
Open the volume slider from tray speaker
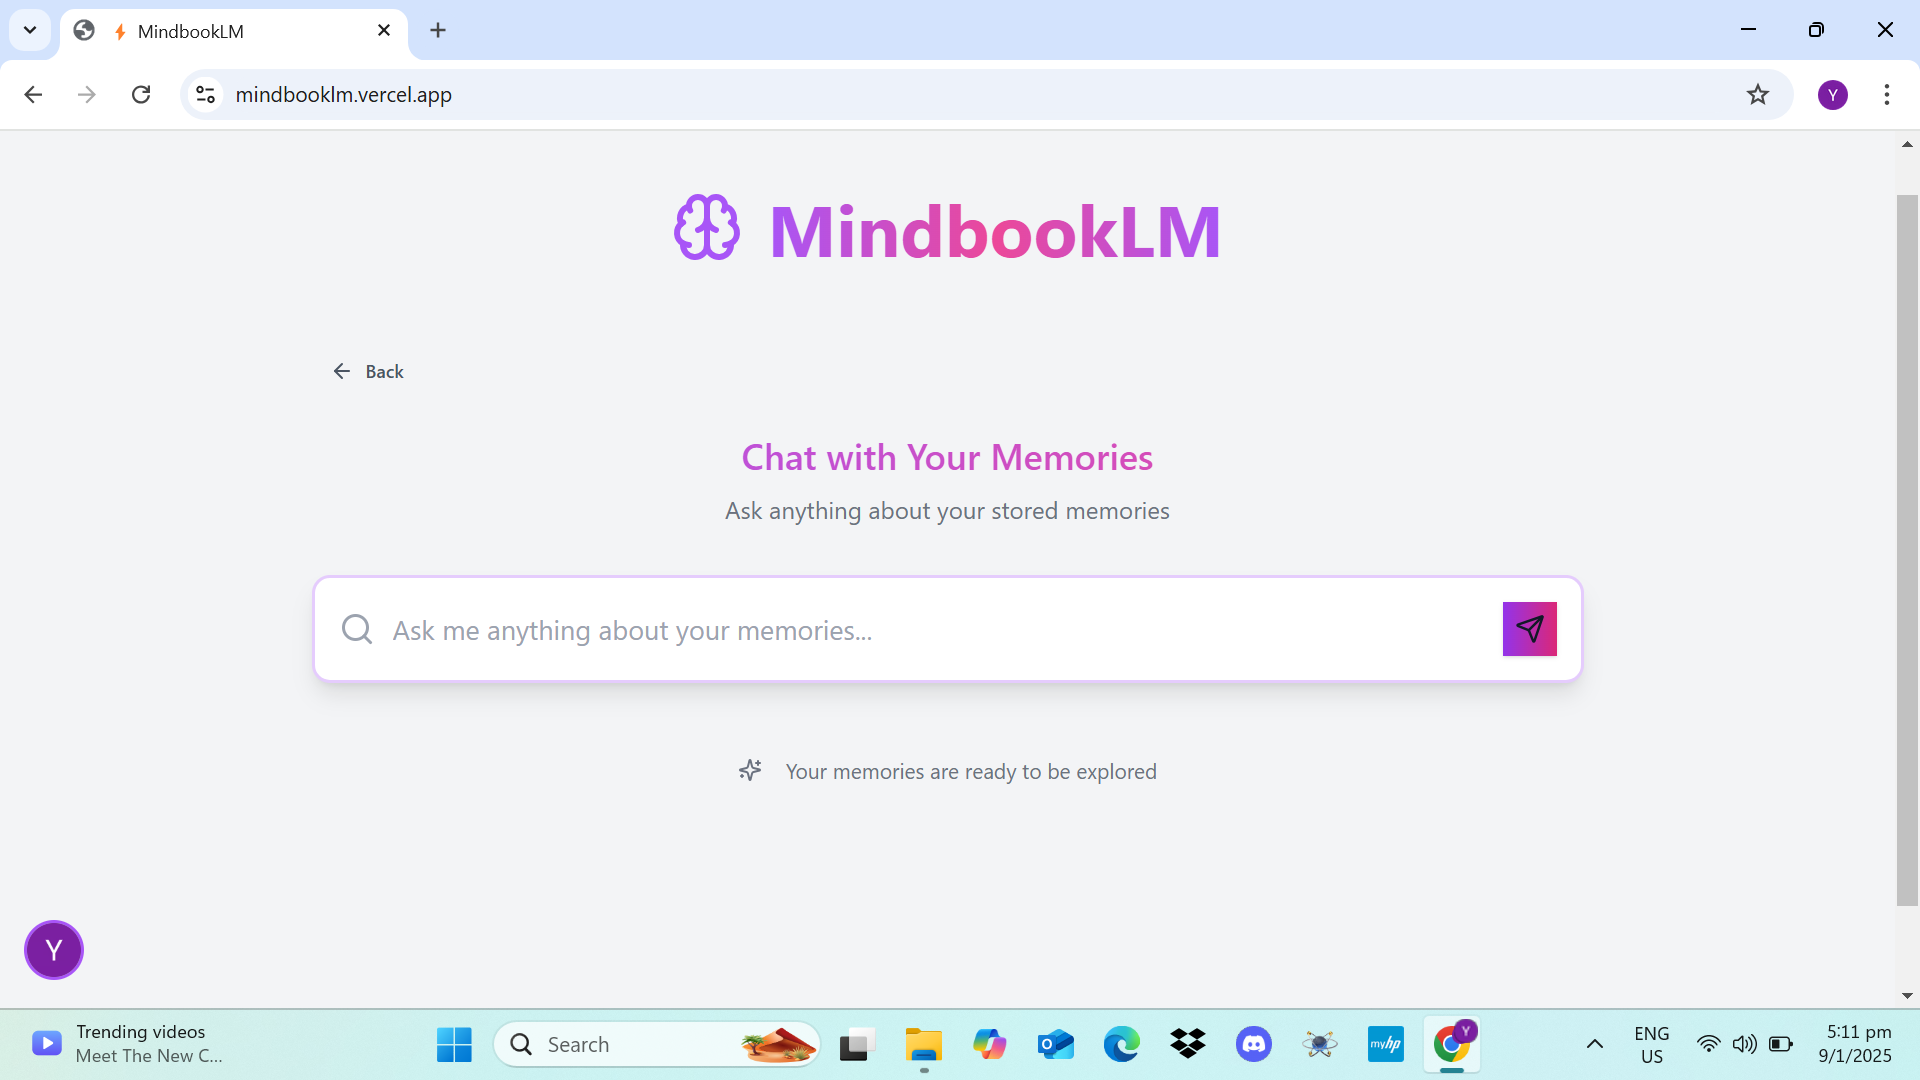tap(1744, 1044)
